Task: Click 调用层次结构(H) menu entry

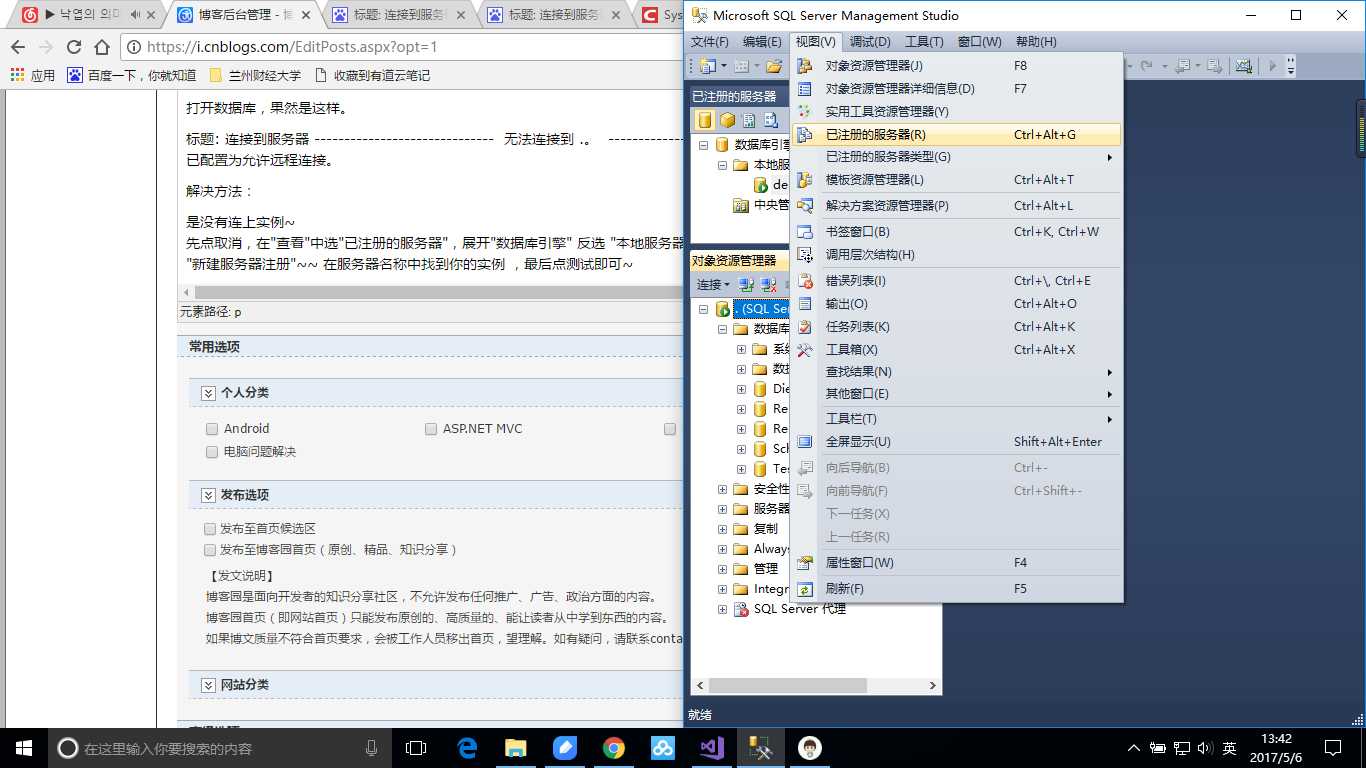Action: pyautogui.click(x=956, y=254)
